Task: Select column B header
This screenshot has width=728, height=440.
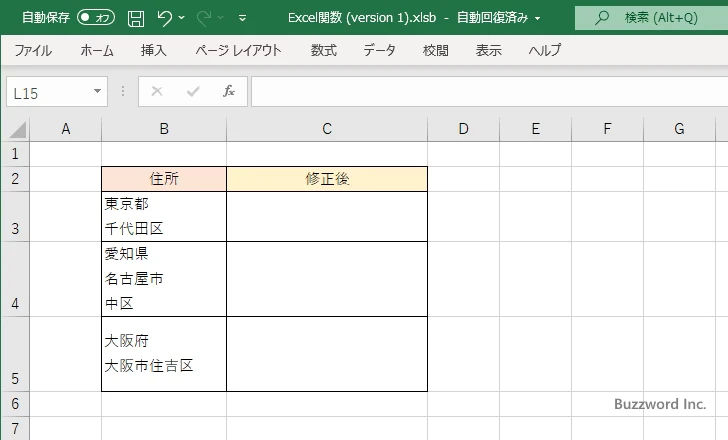Action: 164,129
